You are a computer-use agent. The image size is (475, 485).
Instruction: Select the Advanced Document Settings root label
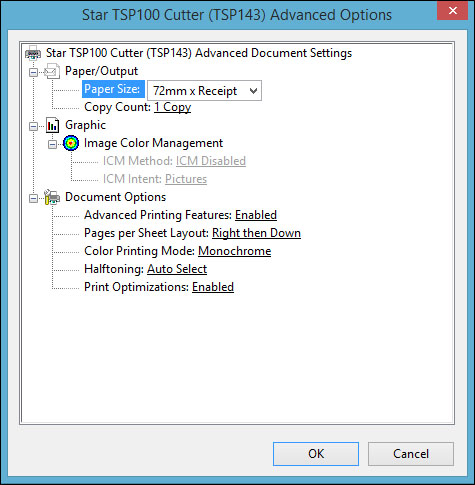click(199, 53)
